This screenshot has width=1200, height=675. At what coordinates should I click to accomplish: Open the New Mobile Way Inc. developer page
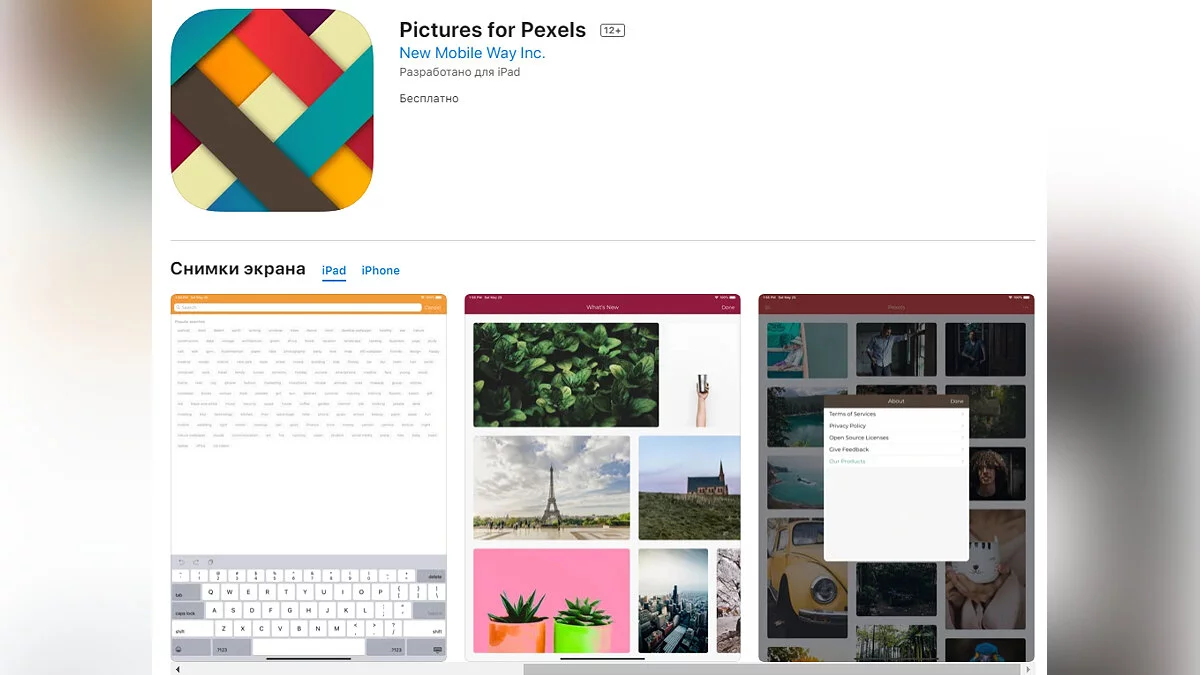tap(472, 53)
